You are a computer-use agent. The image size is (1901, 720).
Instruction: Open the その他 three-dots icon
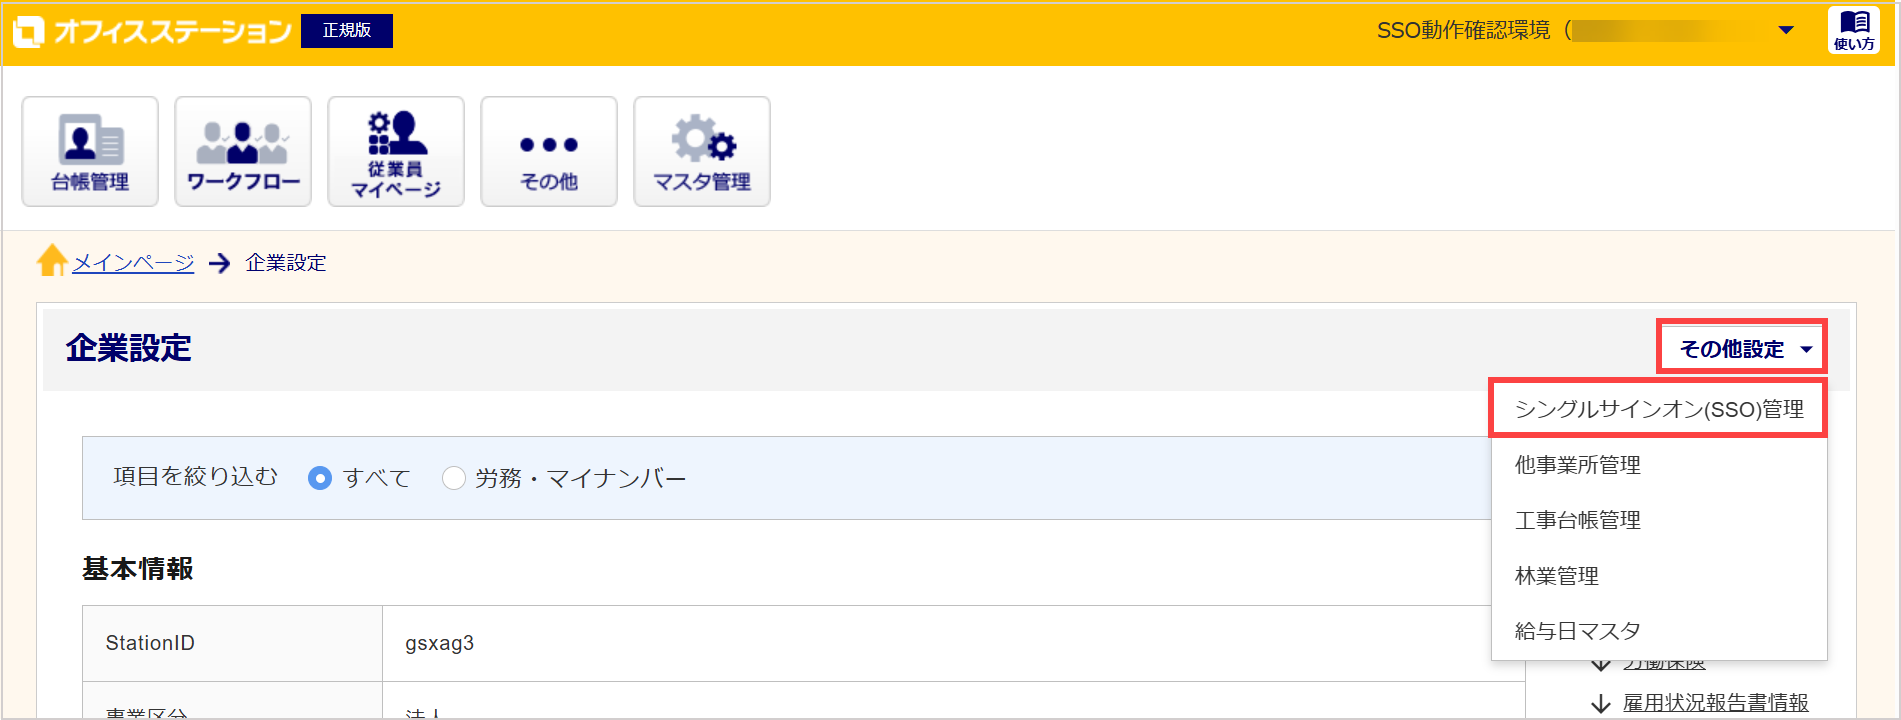549,152
